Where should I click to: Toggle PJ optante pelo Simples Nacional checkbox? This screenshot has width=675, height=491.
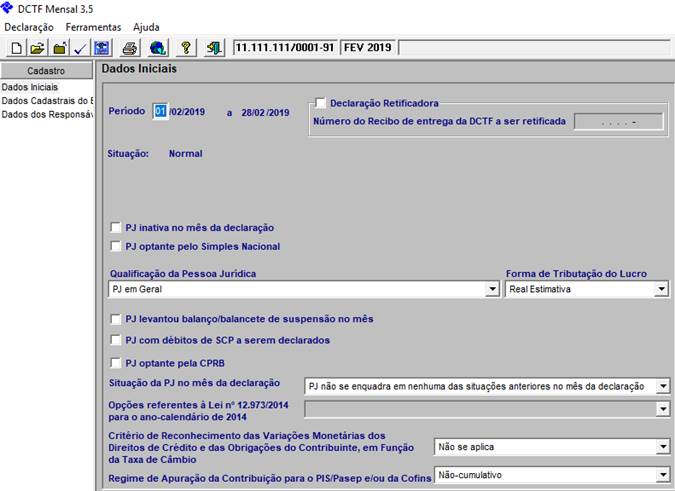click(116, 246)
